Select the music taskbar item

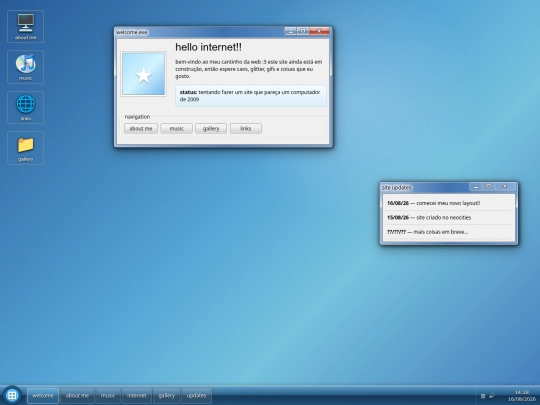click(x=108, y=396)
